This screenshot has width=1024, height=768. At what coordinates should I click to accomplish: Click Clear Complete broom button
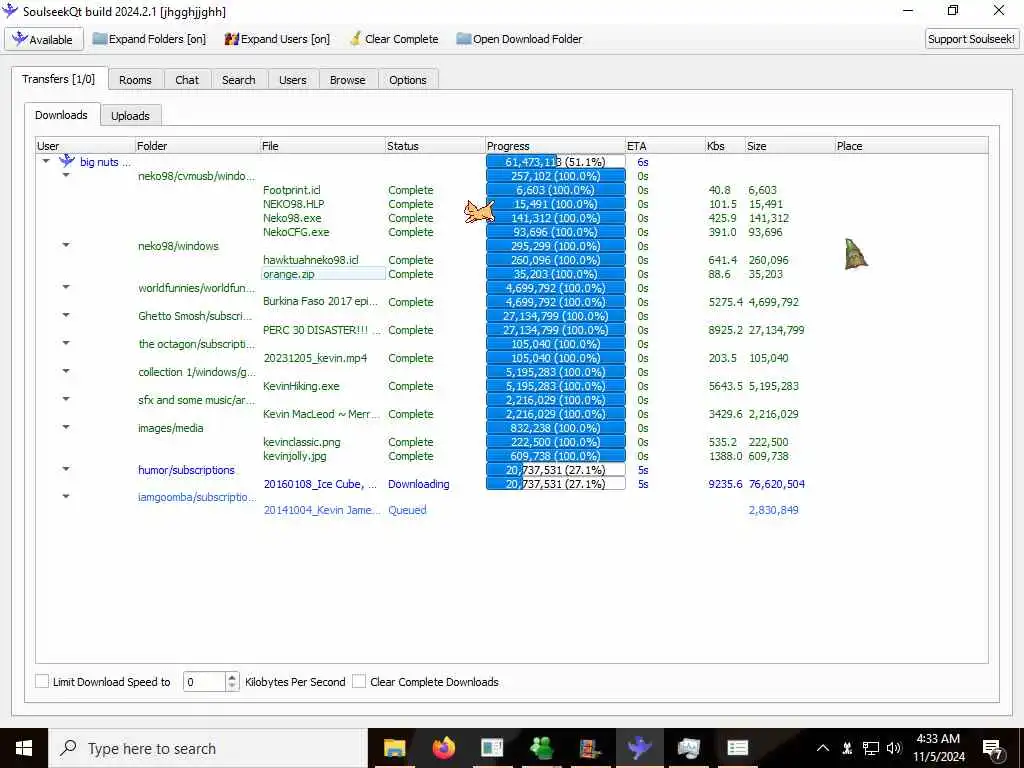tap(394, 39)
